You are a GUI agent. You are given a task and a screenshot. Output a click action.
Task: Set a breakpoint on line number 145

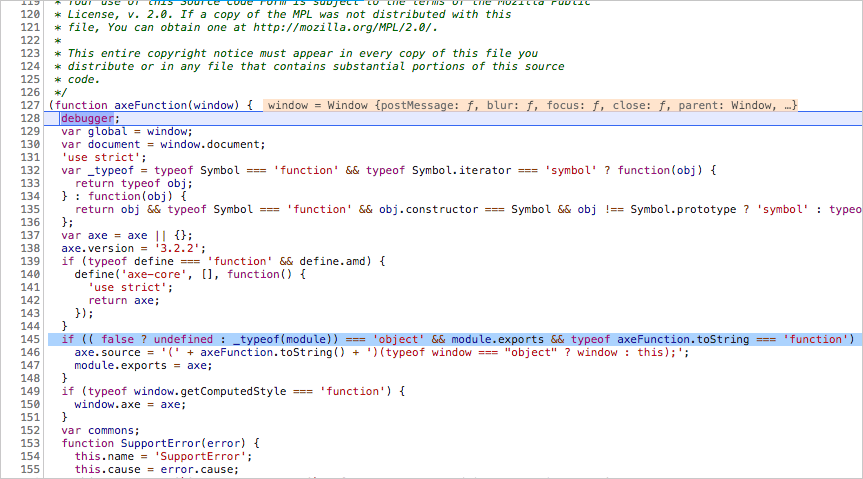pos(30,339)
